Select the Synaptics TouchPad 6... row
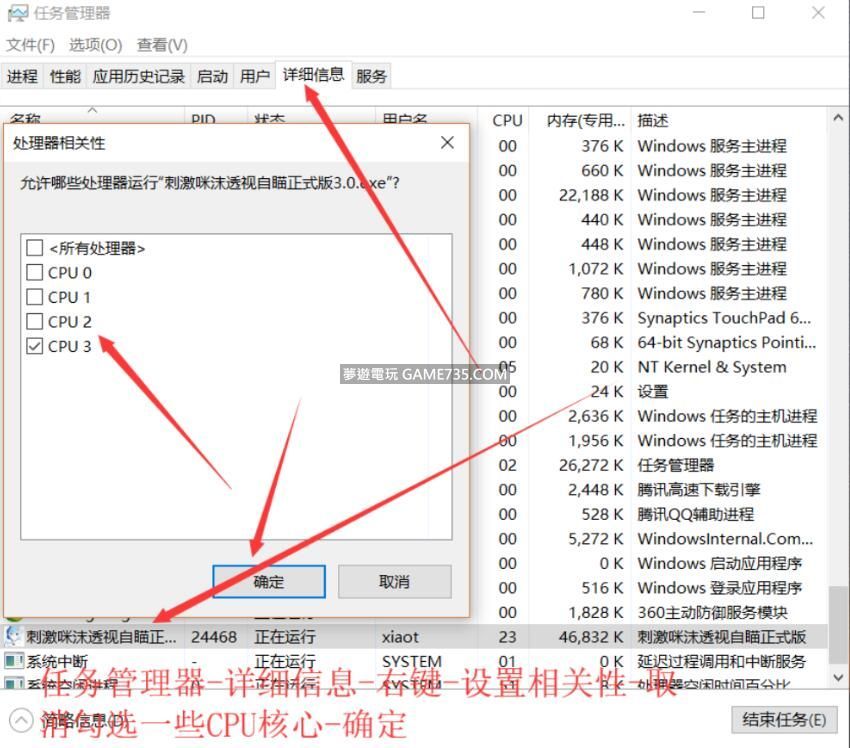Screen dimensions: 850x748 [x=724, y=318]
